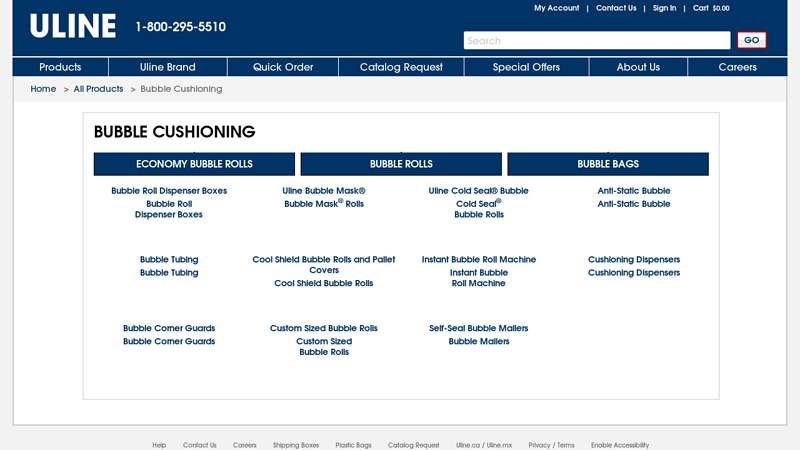Click the Sign In link
This screenshot has height=450, width=800.
(x=664, y=8)
